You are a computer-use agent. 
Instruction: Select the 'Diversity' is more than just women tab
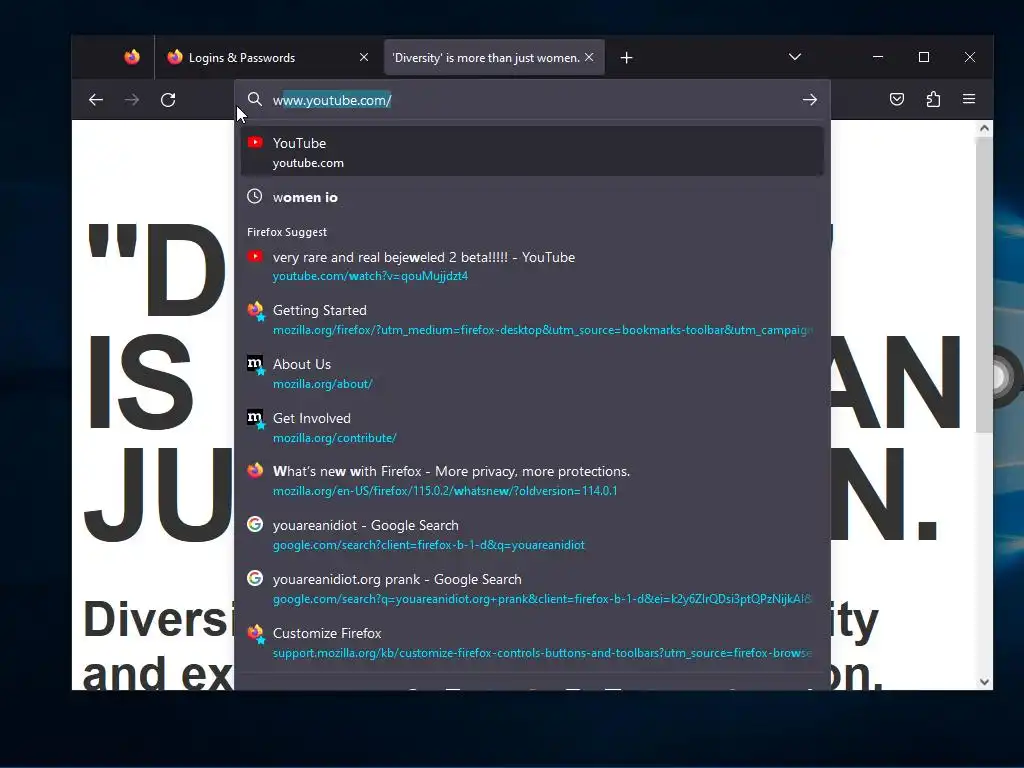[494, 57]
